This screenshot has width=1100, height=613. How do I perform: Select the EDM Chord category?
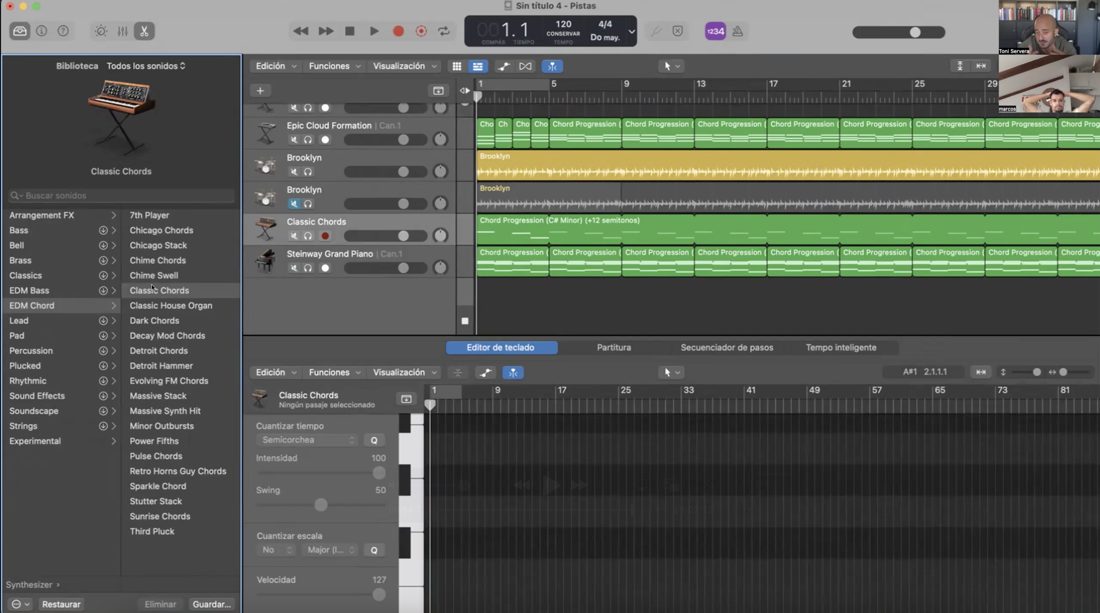(61, 306)
